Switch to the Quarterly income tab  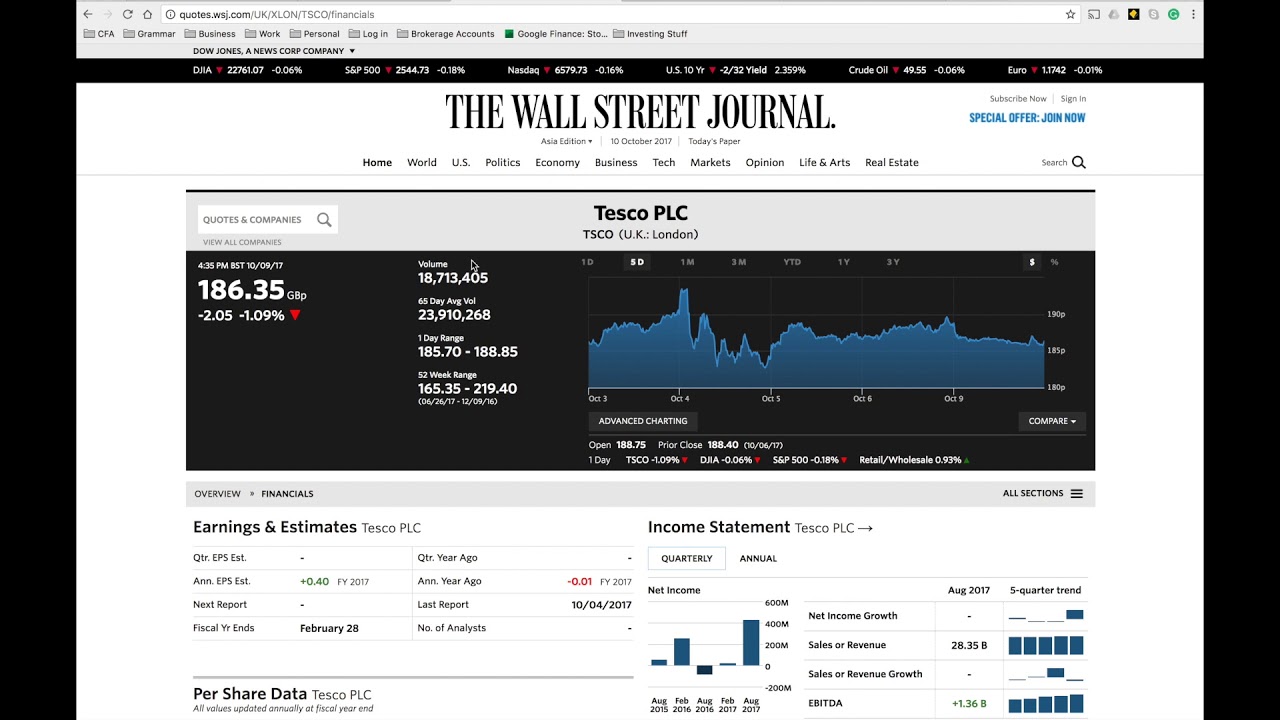(x=687, y=558)
